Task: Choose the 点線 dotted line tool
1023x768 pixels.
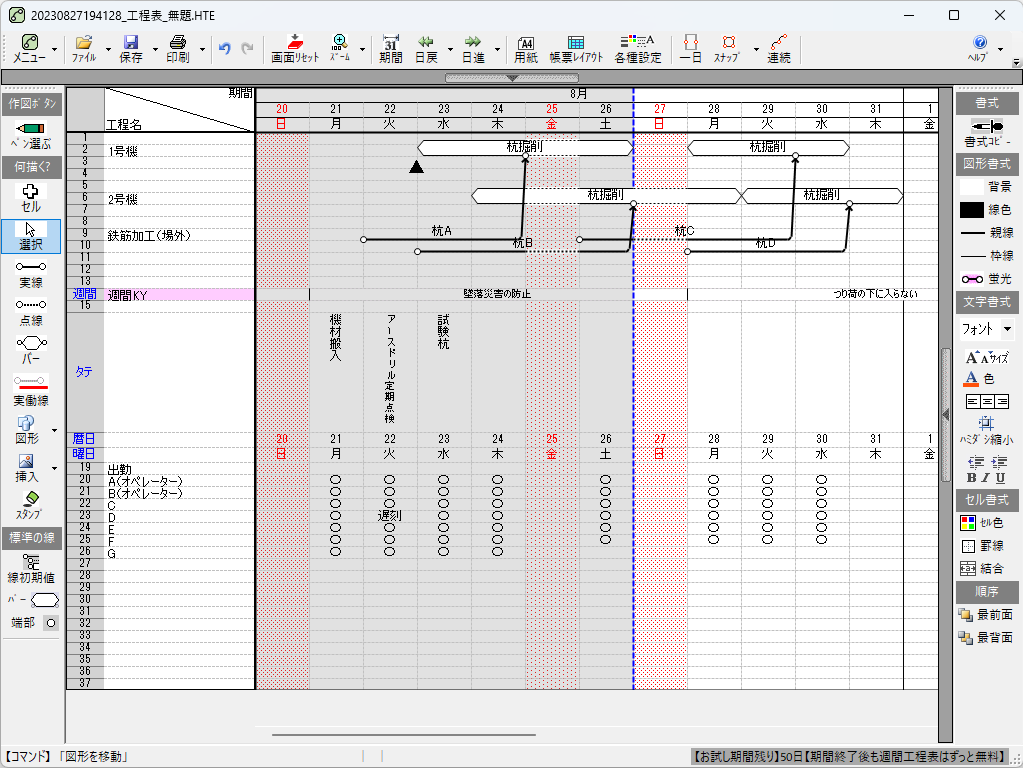Action: coord(31,312)
